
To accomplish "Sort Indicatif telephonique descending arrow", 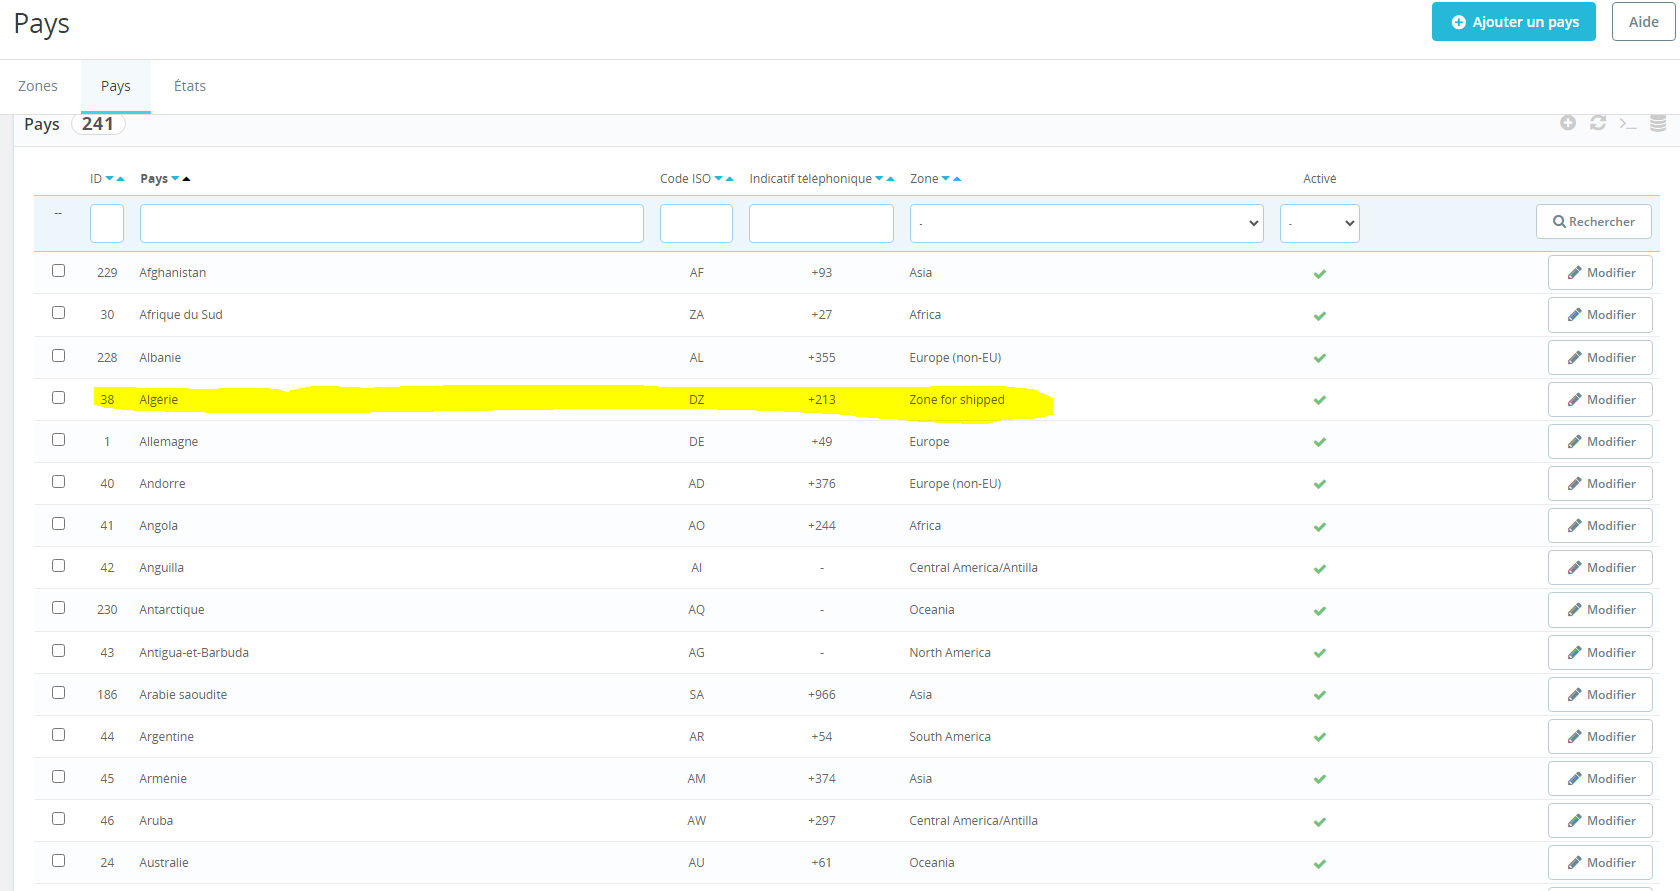I will click(x=879, y=179).
